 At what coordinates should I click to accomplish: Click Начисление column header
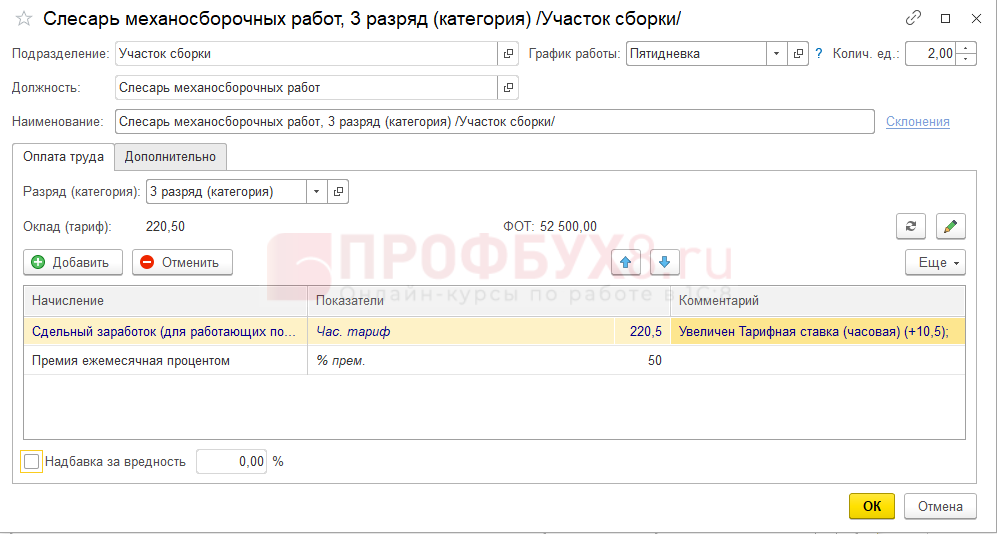(165, 301)
